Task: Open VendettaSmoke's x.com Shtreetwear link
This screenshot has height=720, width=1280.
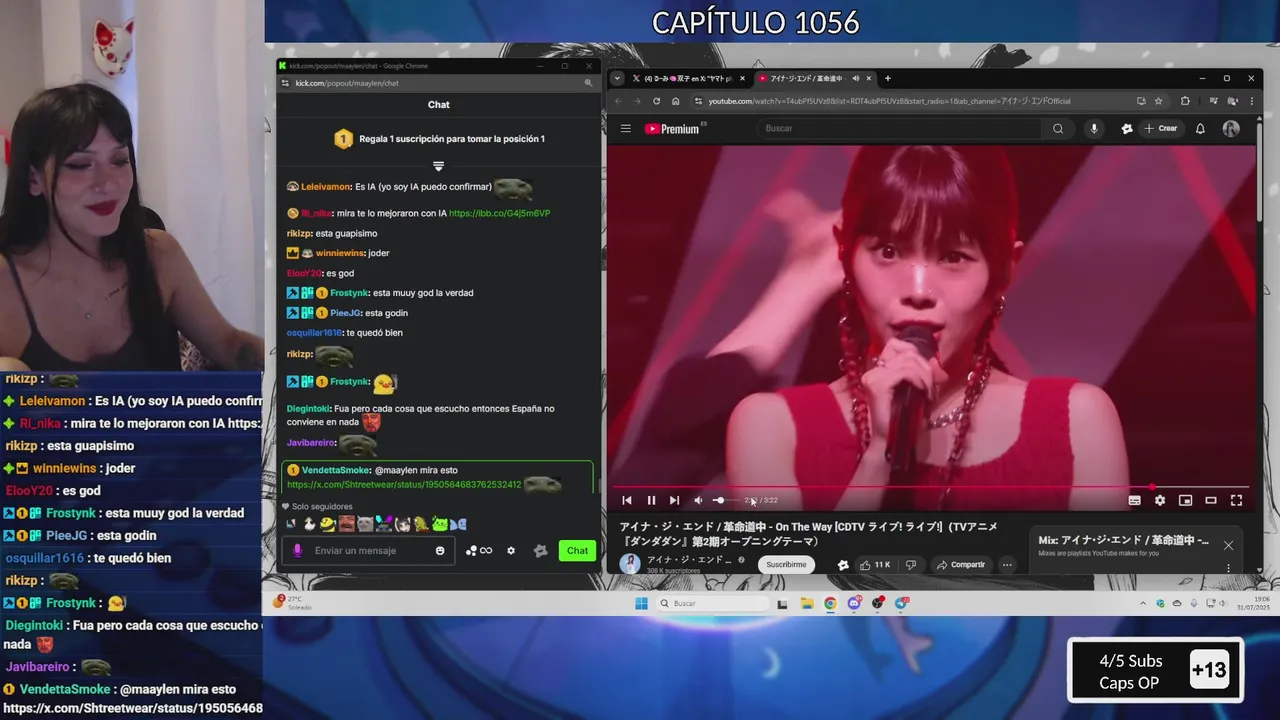Action: point(404,484)
